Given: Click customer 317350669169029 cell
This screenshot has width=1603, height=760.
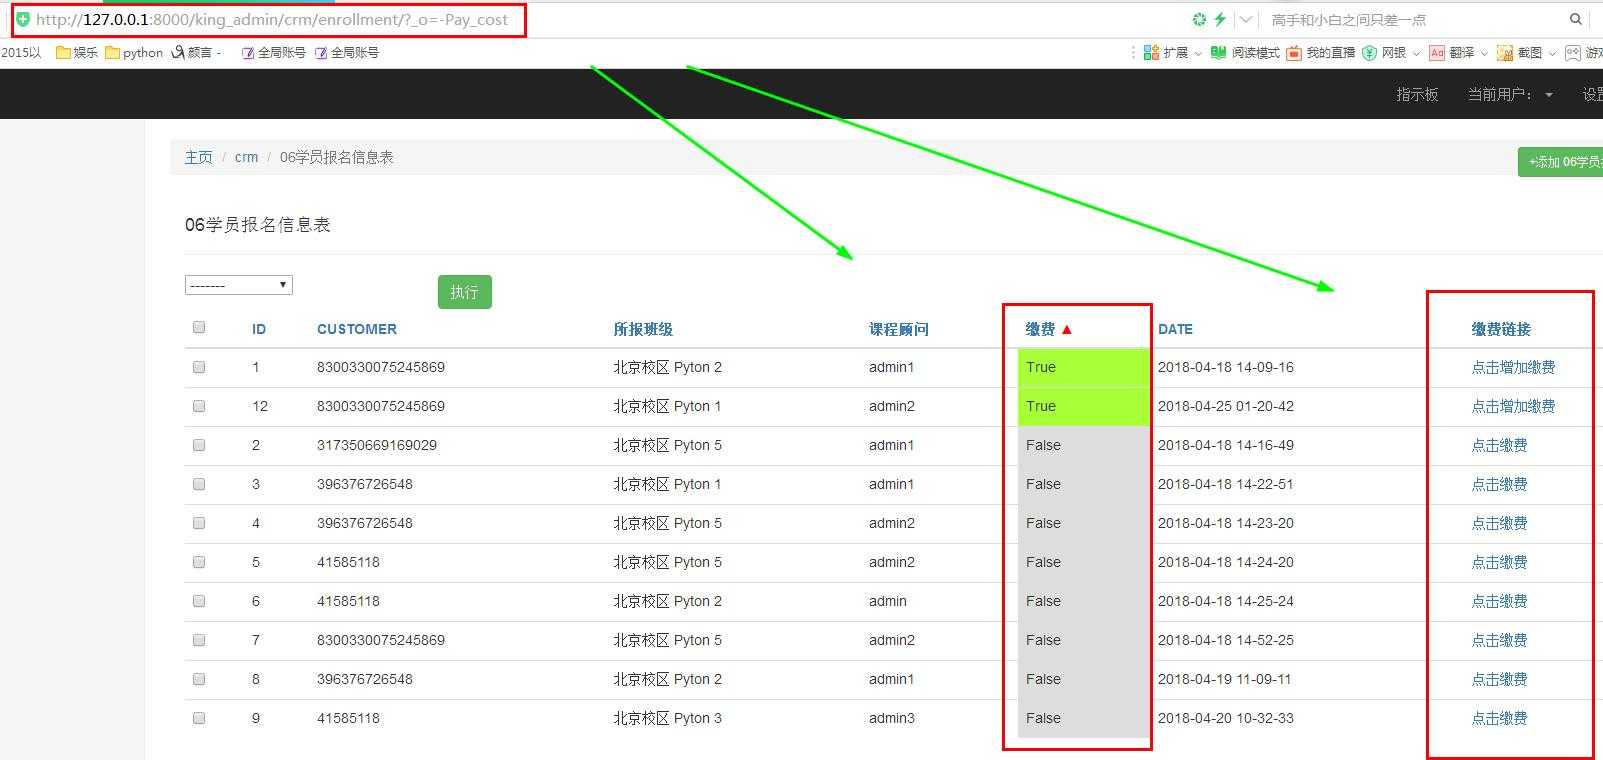Looking at the screenshot, I should pos(377,445).
